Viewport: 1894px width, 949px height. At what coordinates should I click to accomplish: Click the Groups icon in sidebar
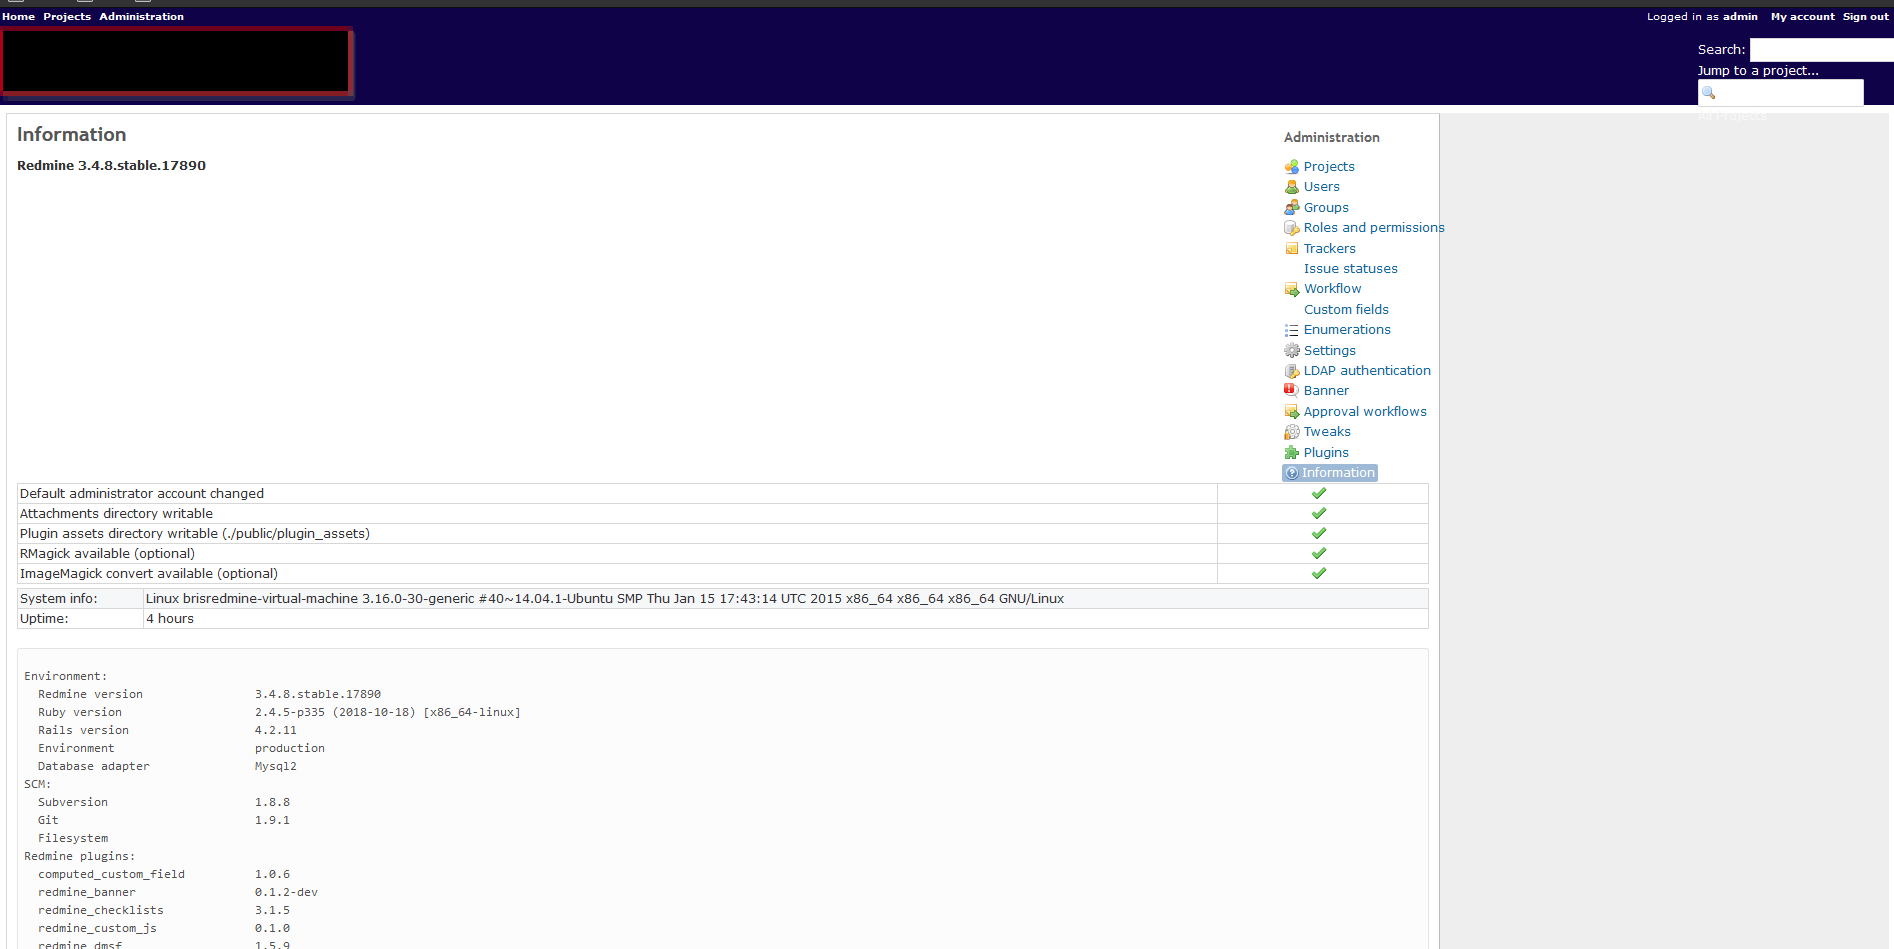pos(1291,208)
